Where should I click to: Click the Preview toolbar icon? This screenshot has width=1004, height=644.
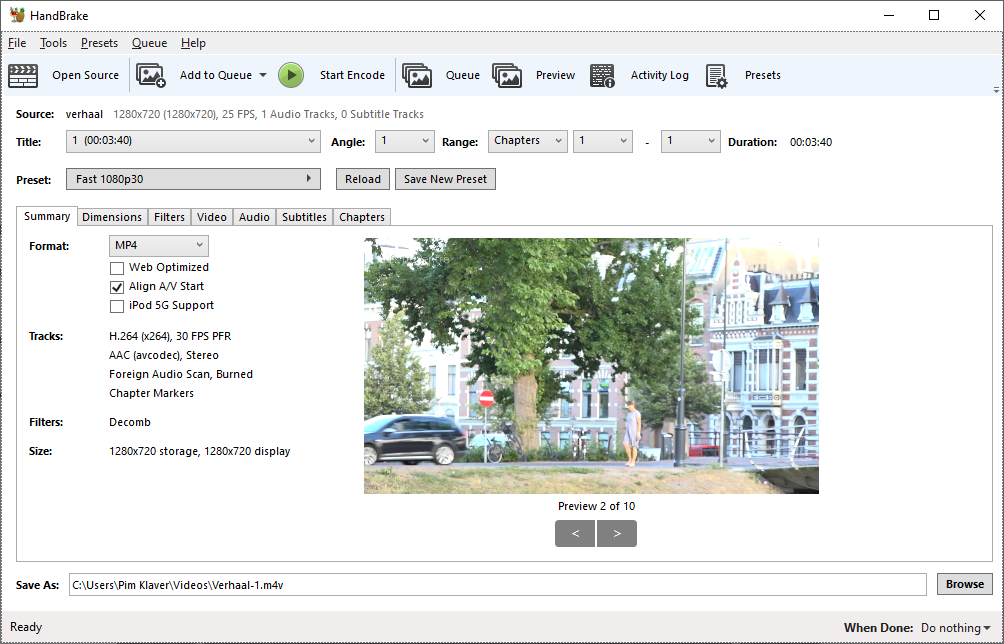coord(507,76)
